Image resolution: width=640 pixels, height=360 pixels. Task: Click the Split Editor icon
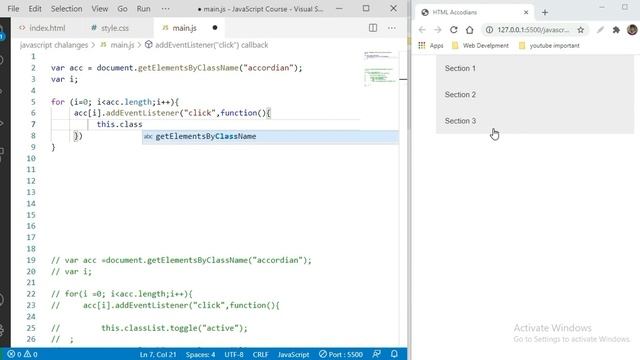pos(373,28)
